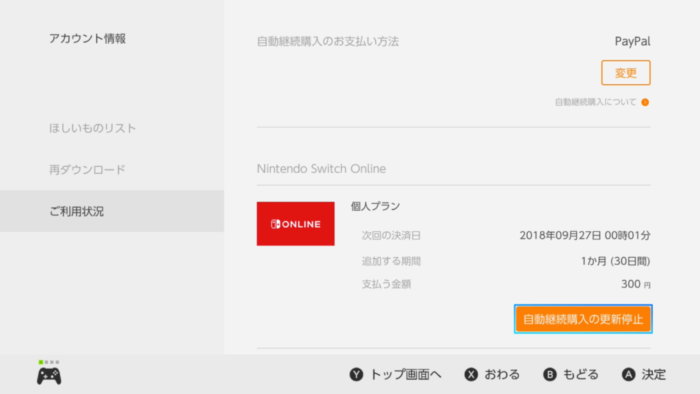The image size is (700, 394).
Task: Click the red Nintendo Switch Online logo
Action: click(x=296, y=224)
